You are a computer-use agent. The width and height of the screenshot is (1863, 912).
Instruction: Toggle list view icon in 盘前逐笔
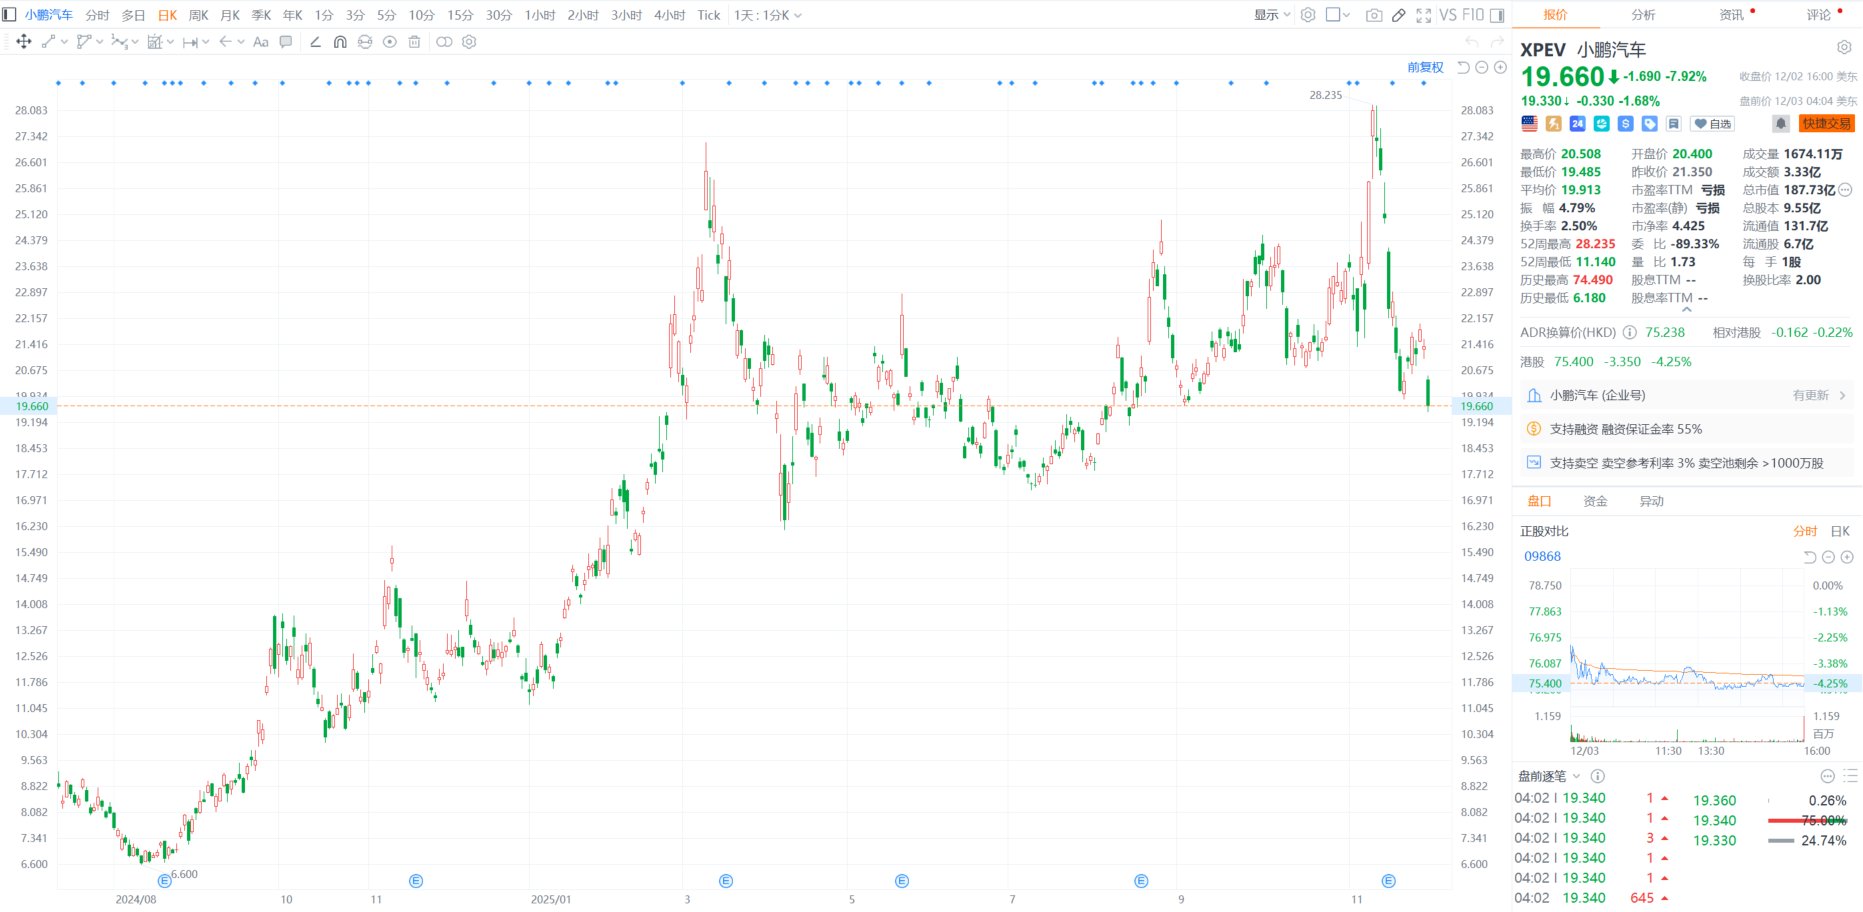coord(1850,776)
